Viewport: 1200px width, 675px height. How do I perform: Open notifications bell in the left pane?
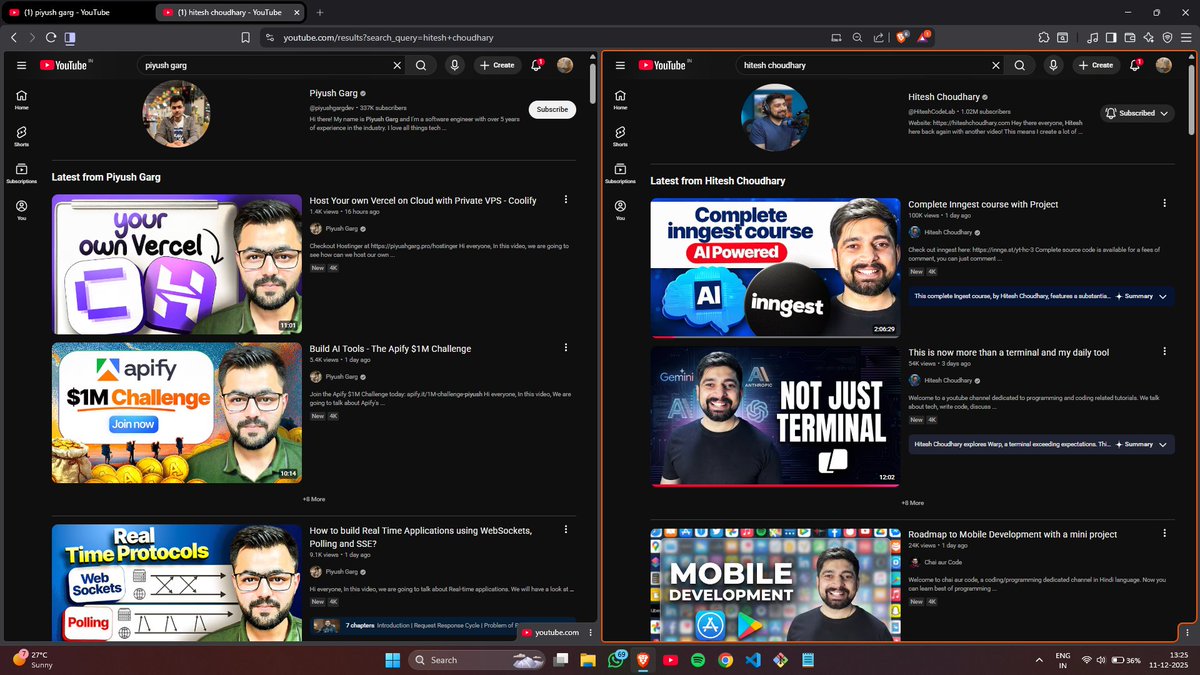(x=537, y=65)
